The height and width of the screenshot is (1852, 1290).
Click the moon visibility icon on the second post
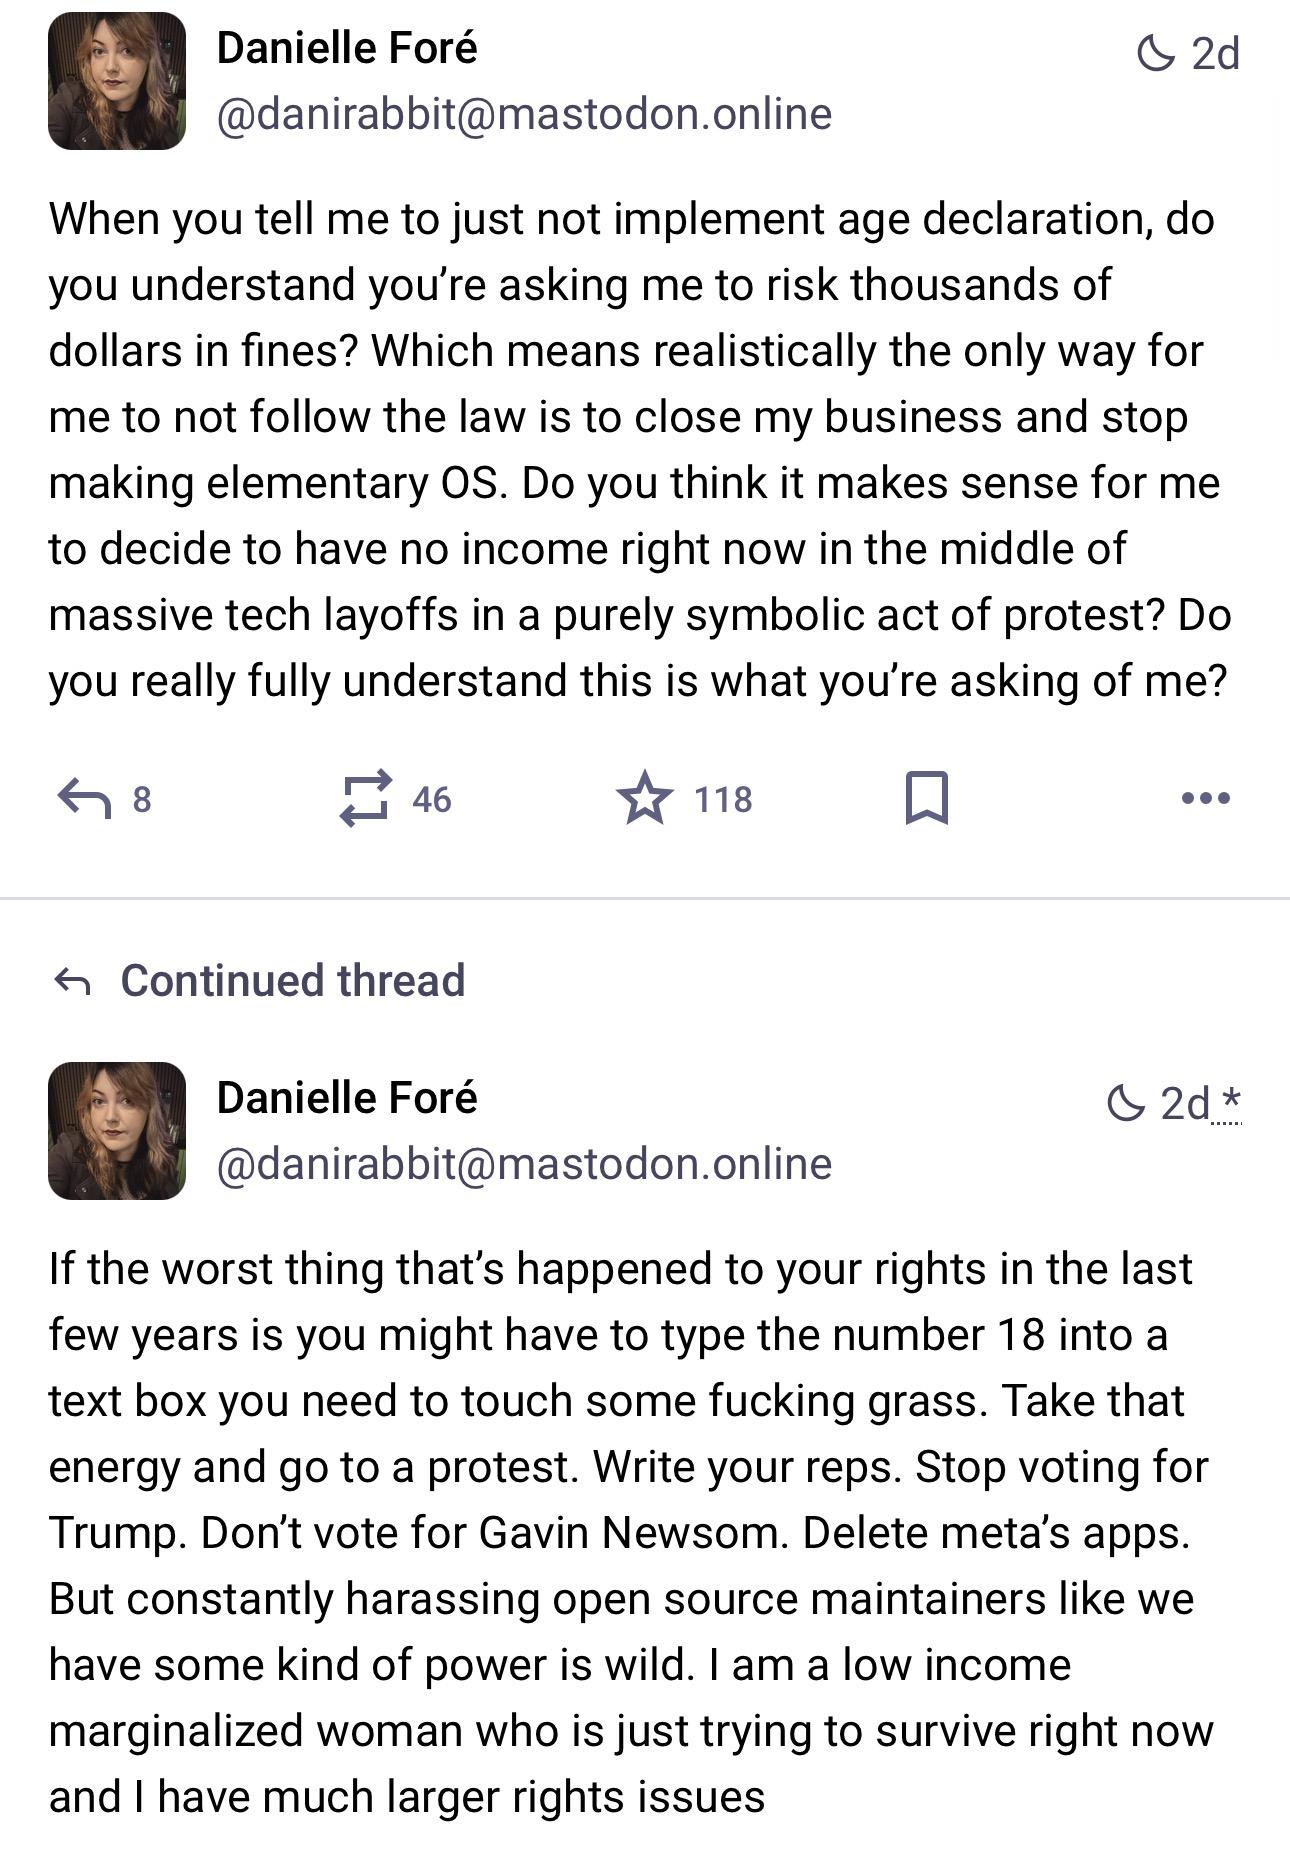click(x=1125, y=1103)
